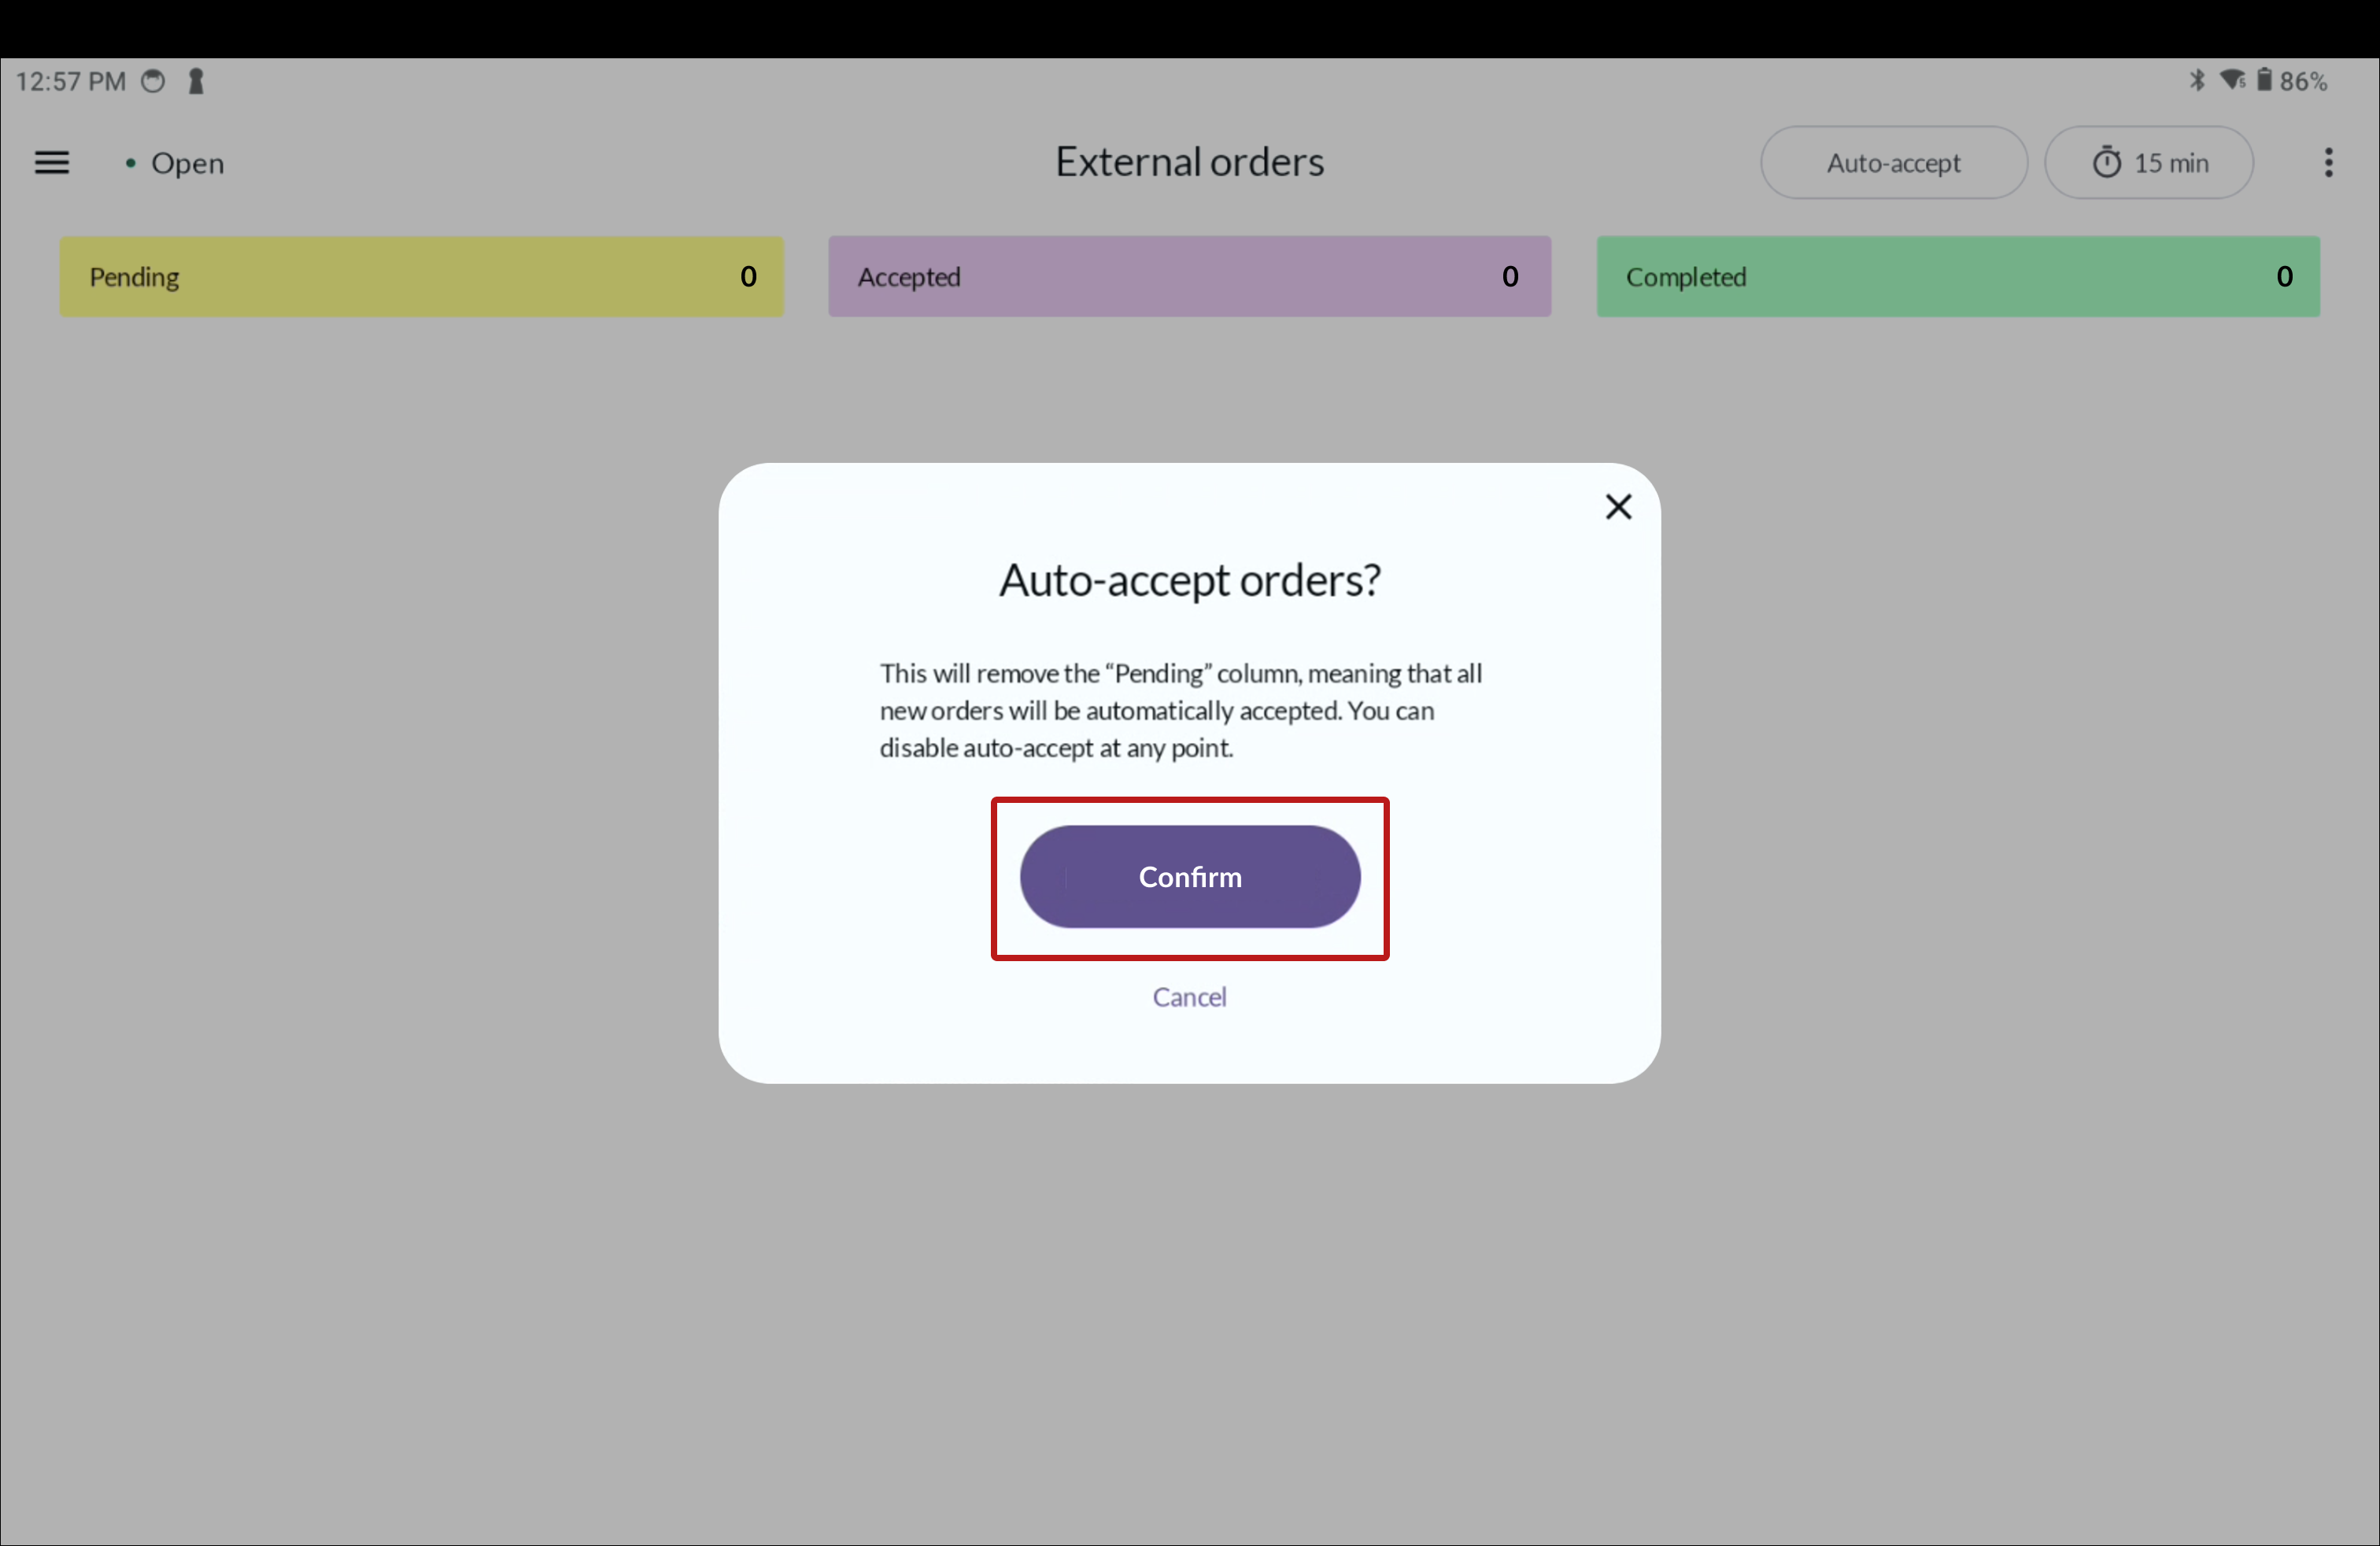Tap the 86% battery indicator
The width and height of the screenshot is (2380, 1546).
point(2292,81)
